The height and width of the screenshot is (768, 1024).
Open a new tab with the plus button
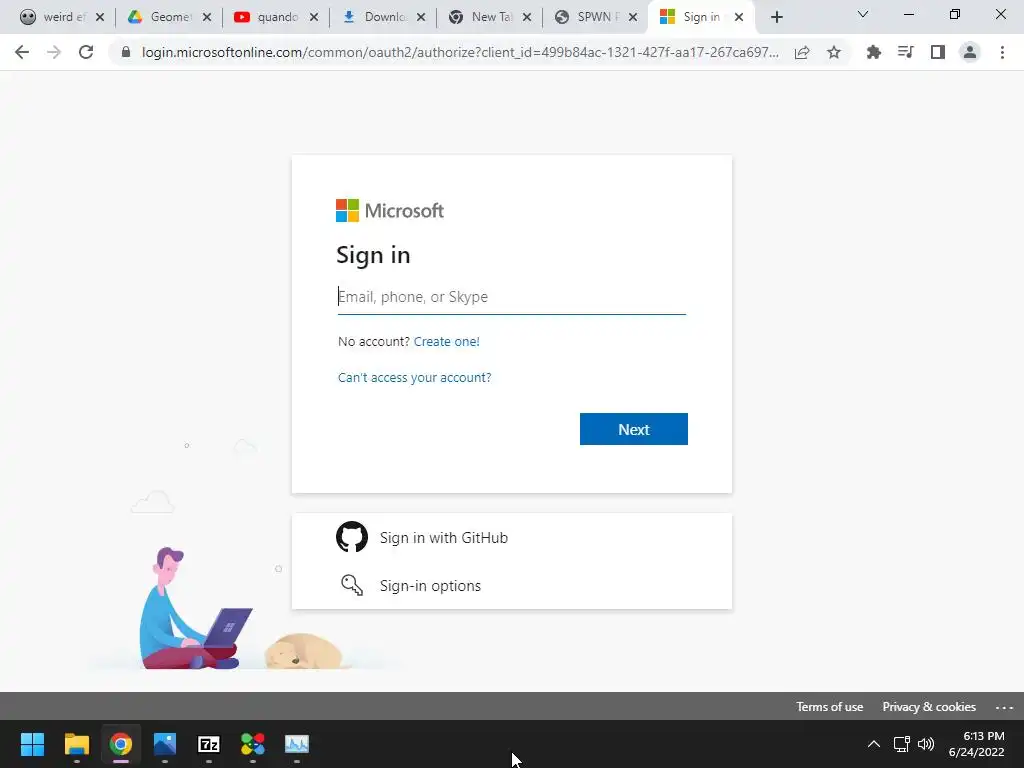tap(776, 17)
